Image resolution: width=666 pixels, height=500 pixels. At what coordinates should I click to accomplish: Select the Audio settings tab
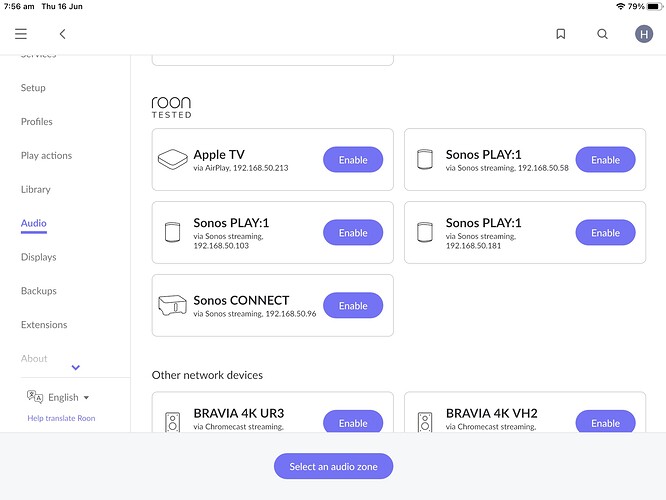pos(34,223)
